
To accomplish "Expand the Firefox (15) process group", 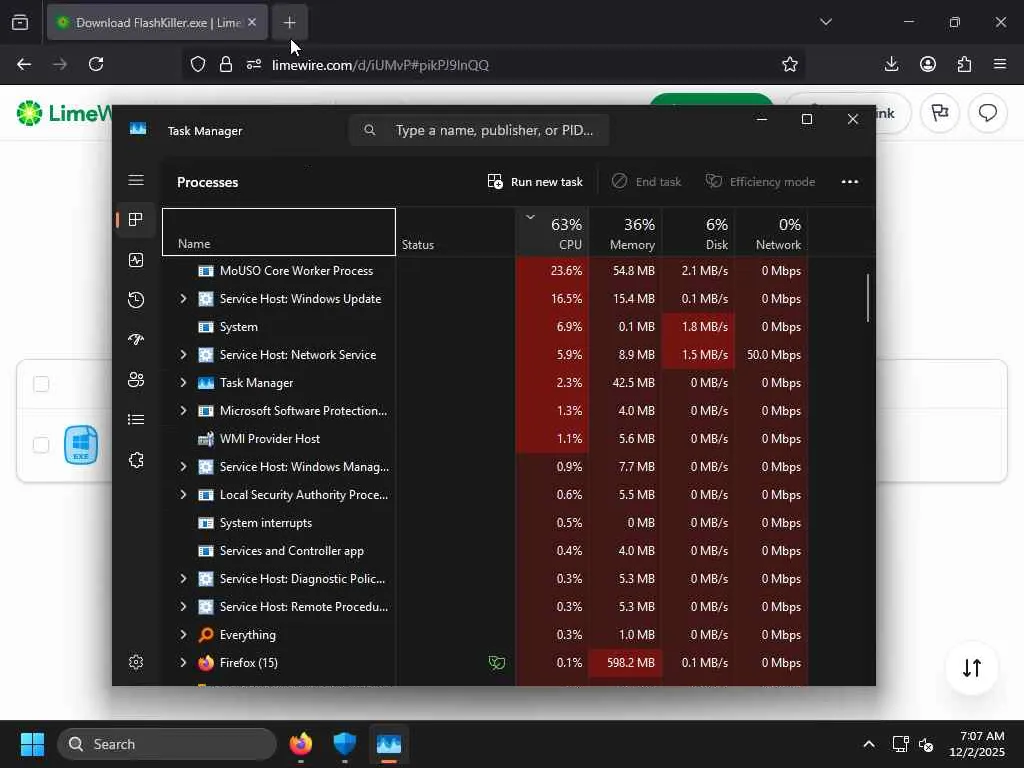I will (183, 663).
